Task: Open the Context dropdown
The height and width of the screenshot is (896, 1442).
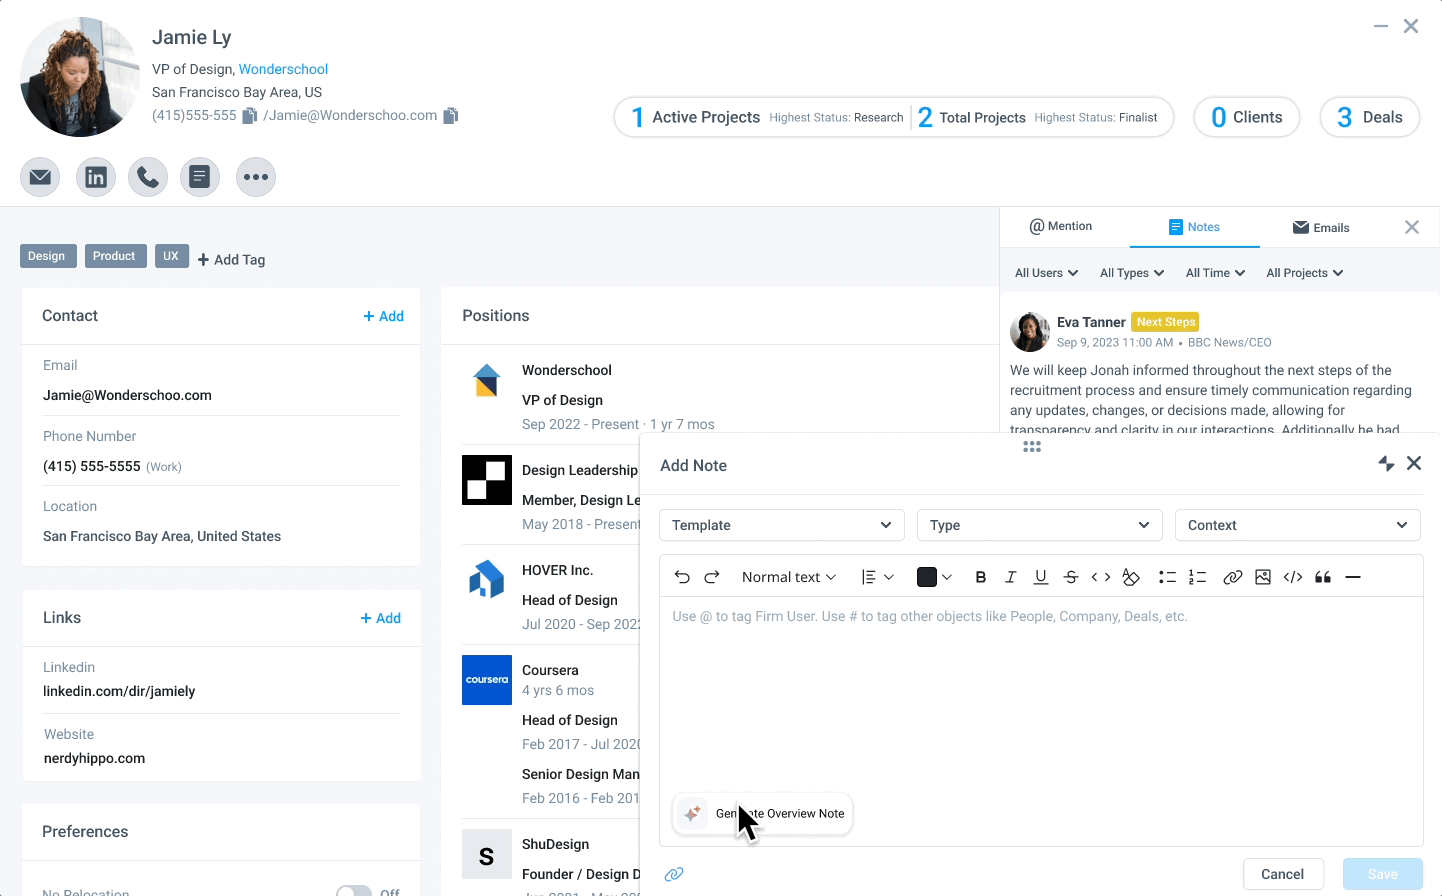Action: tap(1298, 525)
